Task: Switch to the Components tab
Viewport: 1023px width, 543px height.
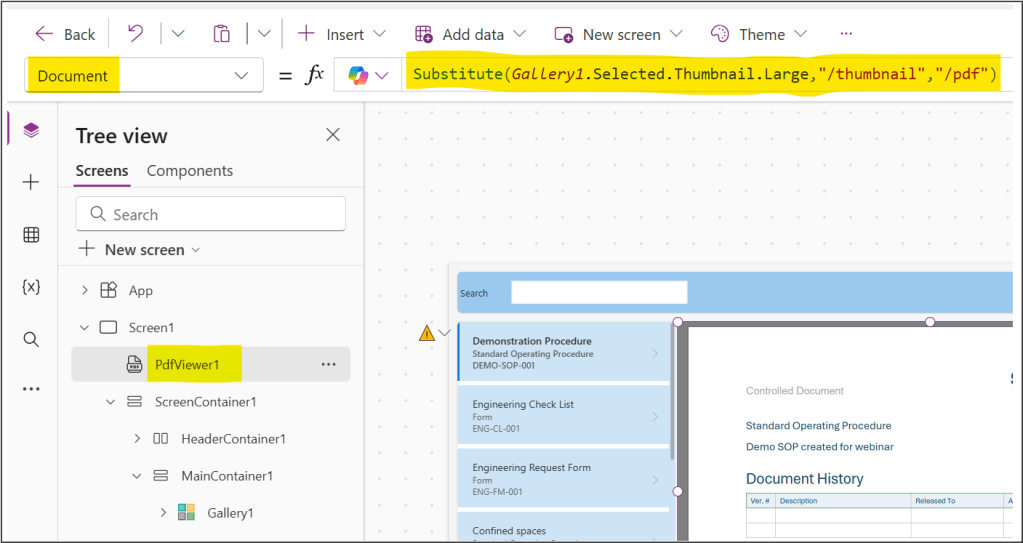Action: 190,171
